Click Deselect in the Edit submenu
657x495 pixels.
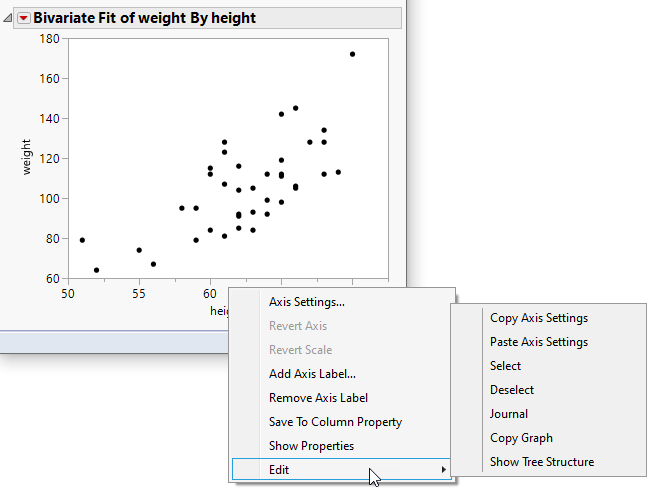[x=511, y=390]
